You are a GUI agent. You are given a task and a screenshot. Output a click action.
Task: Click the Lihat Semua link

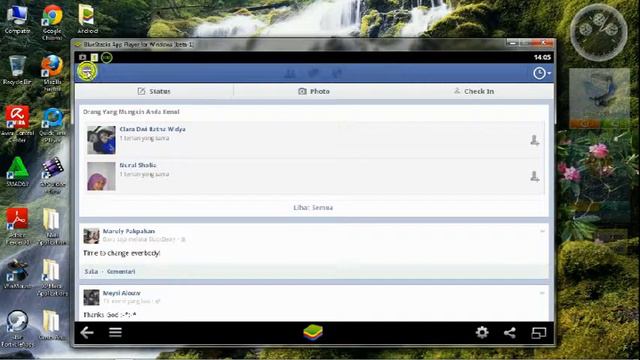point(313,207)
